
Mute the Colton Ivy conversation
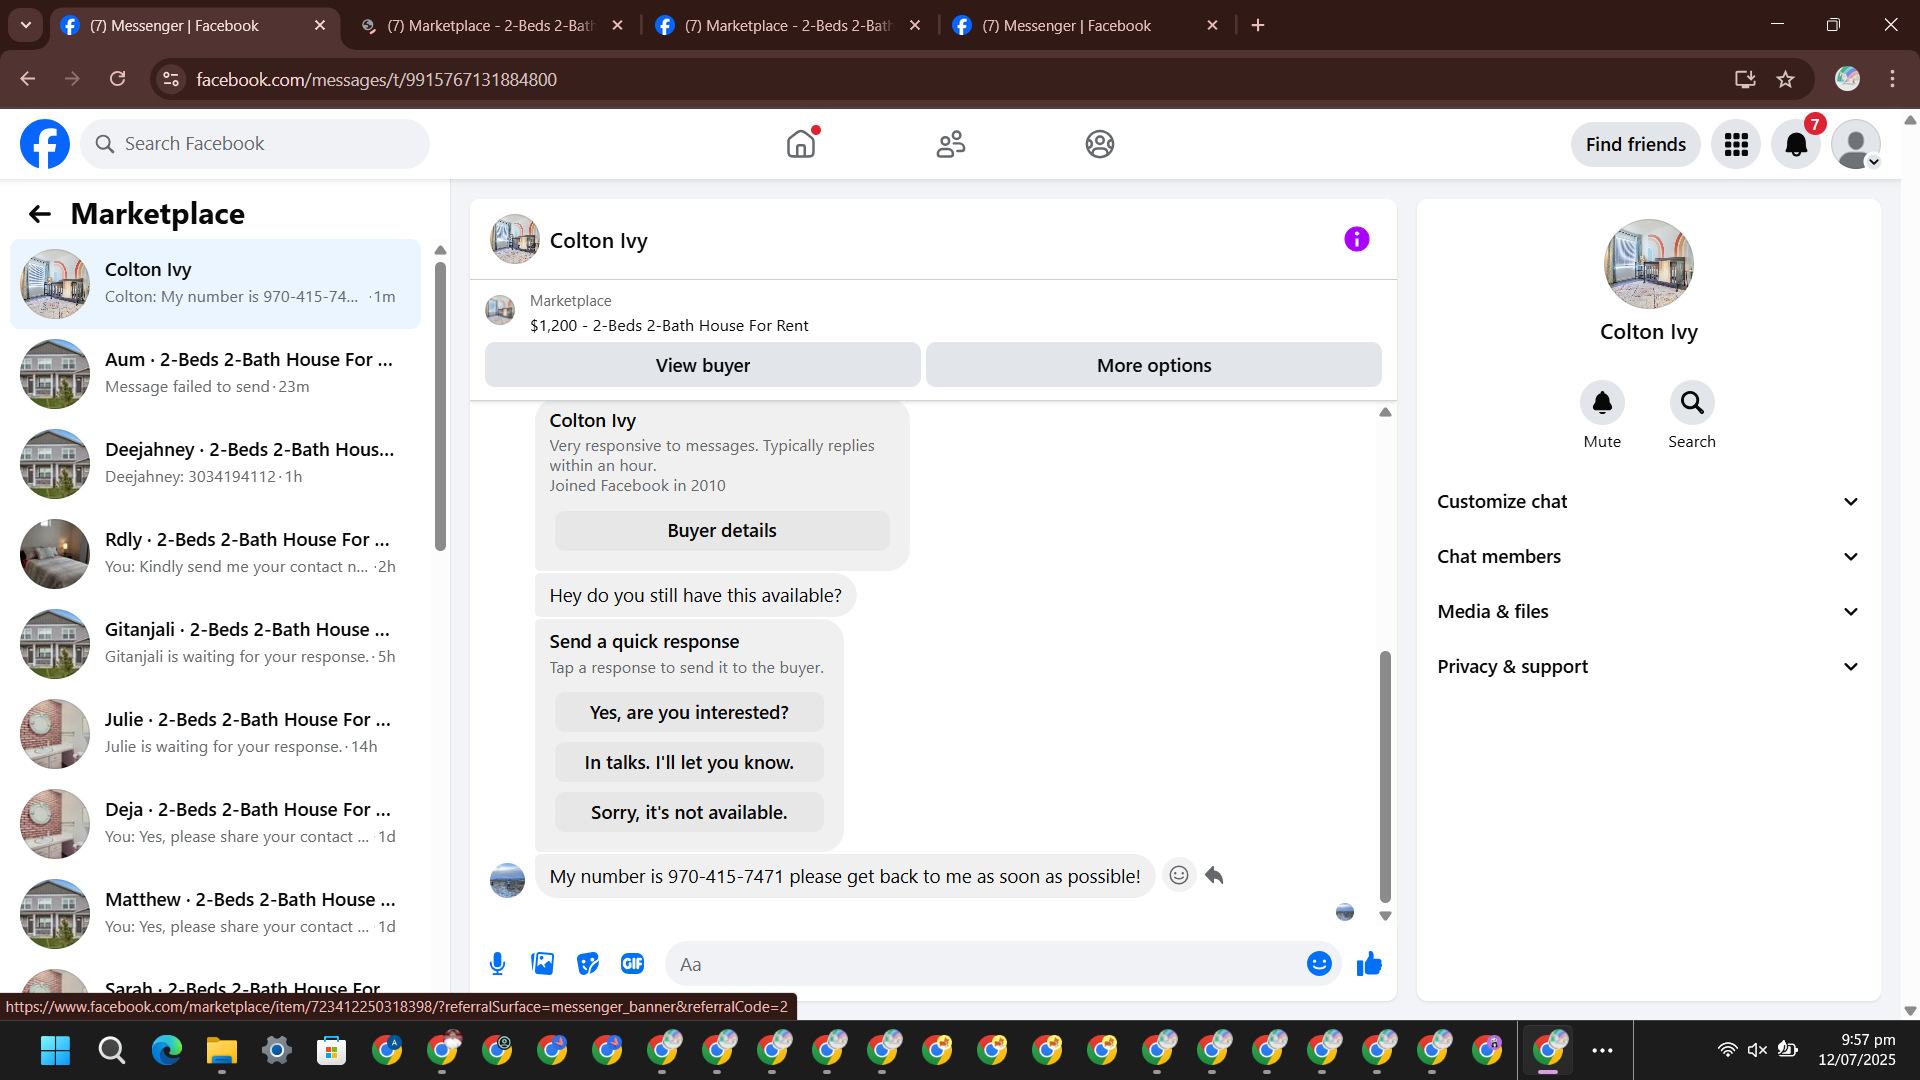tap(1601, 403)
